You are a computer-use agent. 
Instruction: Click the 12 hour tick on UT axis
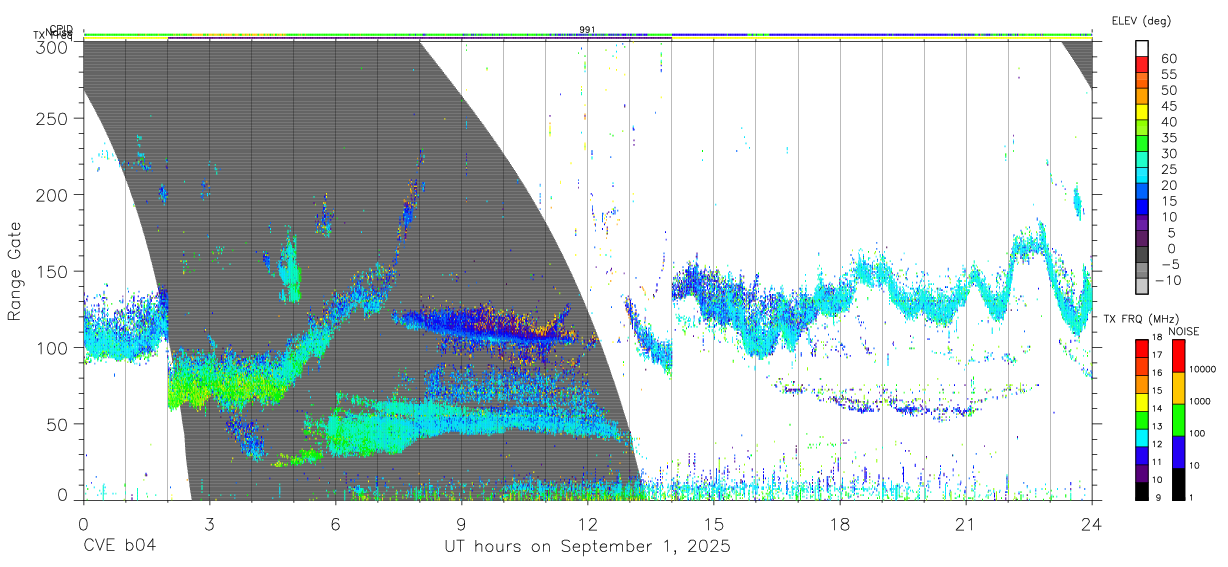click(x=587, y=524)
